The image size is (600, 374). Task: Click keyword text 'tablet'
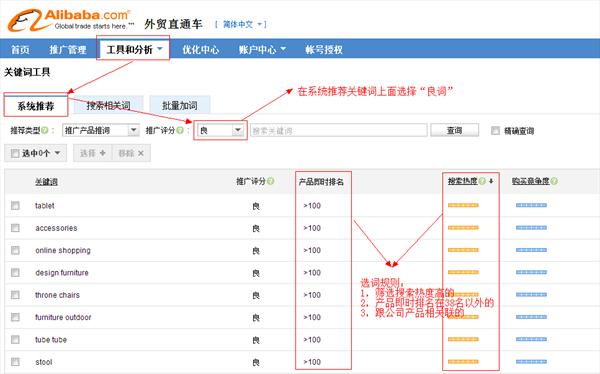(x=45, y=206)
